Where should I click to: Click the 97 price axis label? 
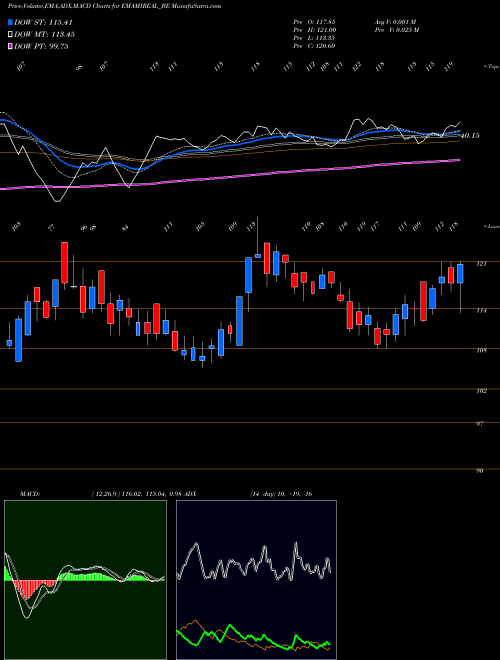tap(480, 424)
